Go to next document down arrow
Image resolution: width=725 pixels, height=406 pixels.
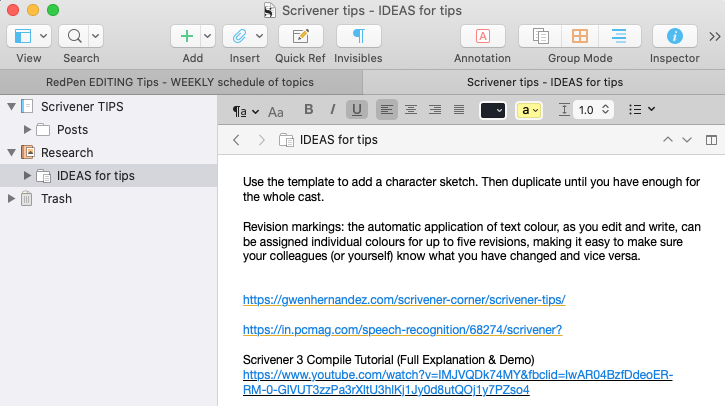[x=687, y=140]
